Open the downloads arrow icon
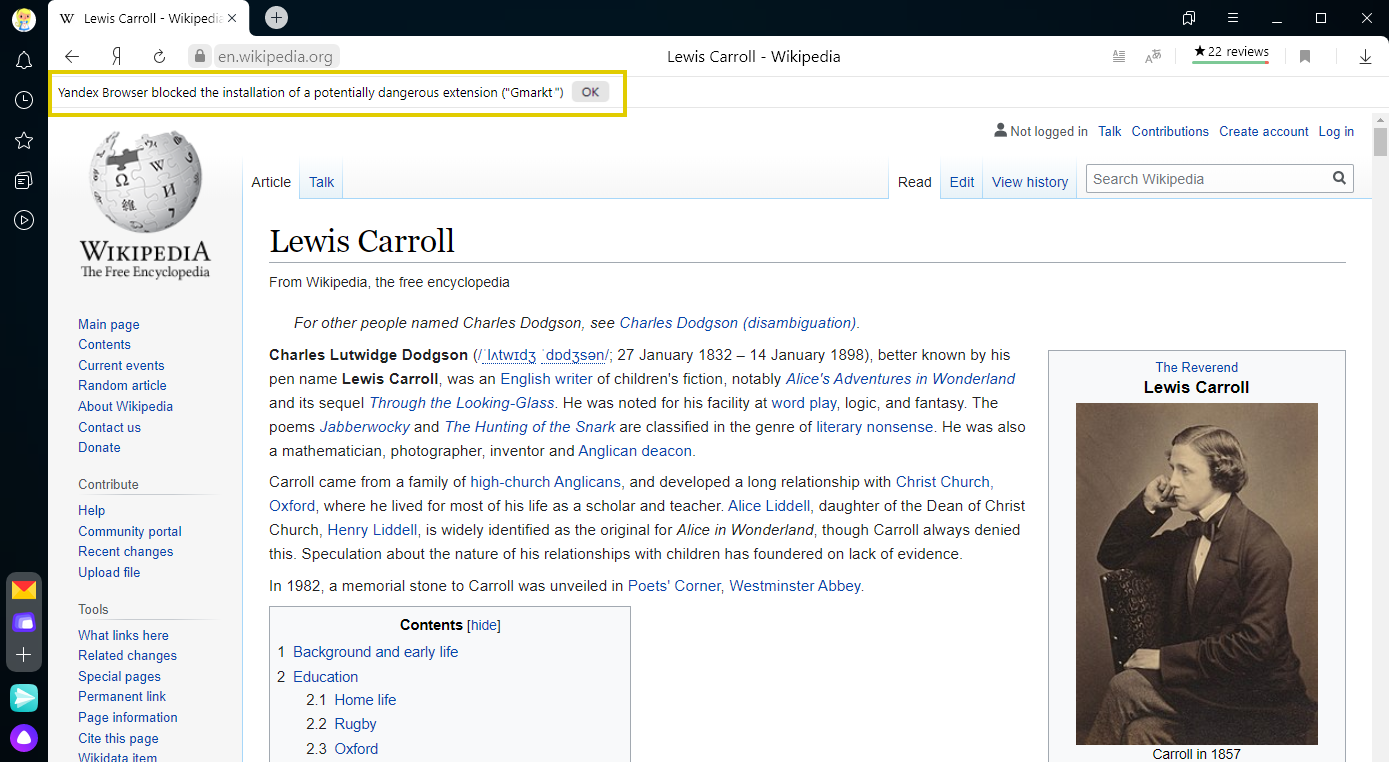The height and width of the screenshot is (762, 1389). 1365,57
